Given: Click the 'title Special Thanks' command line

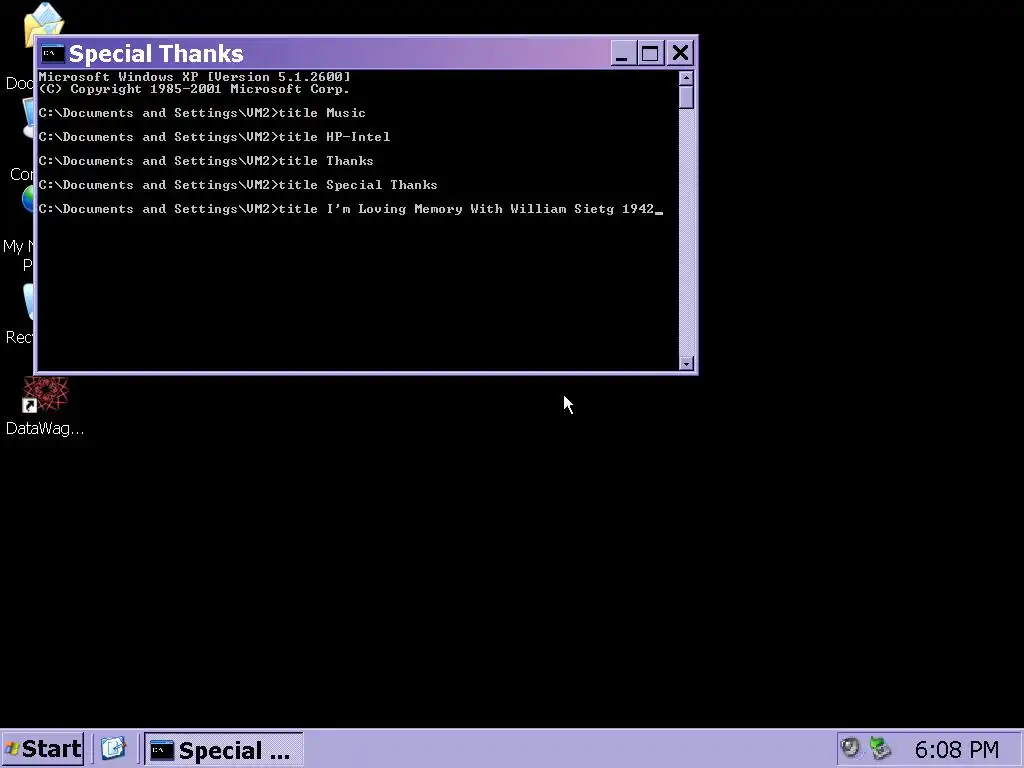Looking at the screenshot, I should 238,185.
